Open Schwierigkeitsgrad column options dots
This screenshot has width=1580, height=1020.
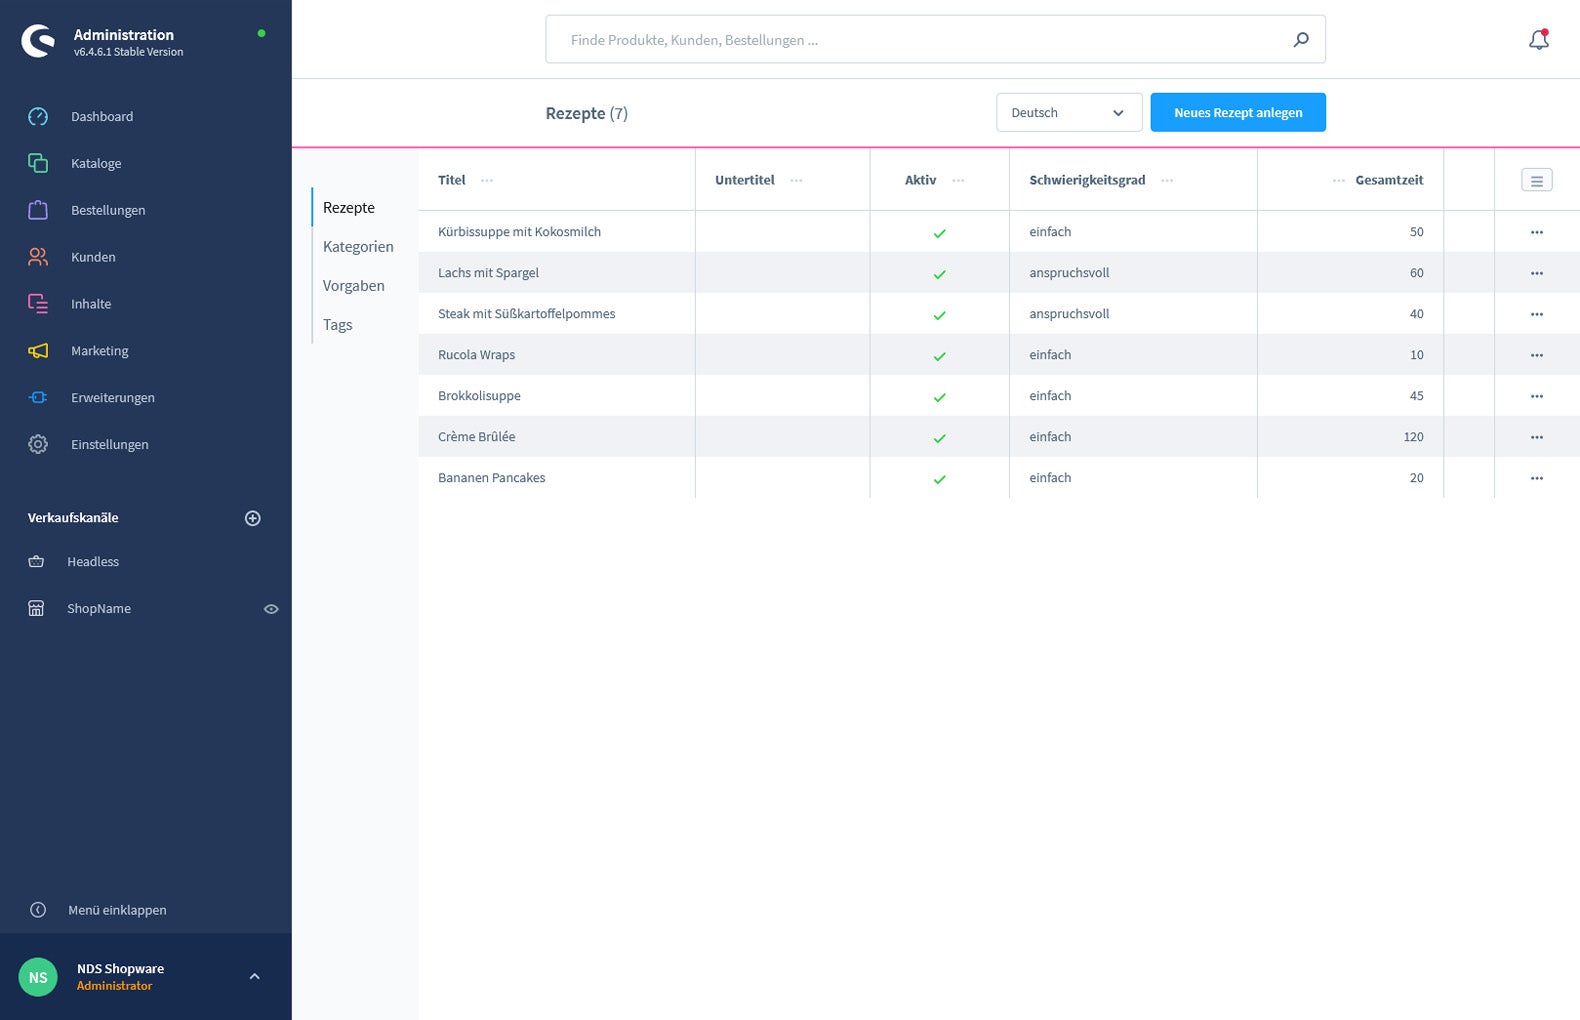tap(1167, 180)
